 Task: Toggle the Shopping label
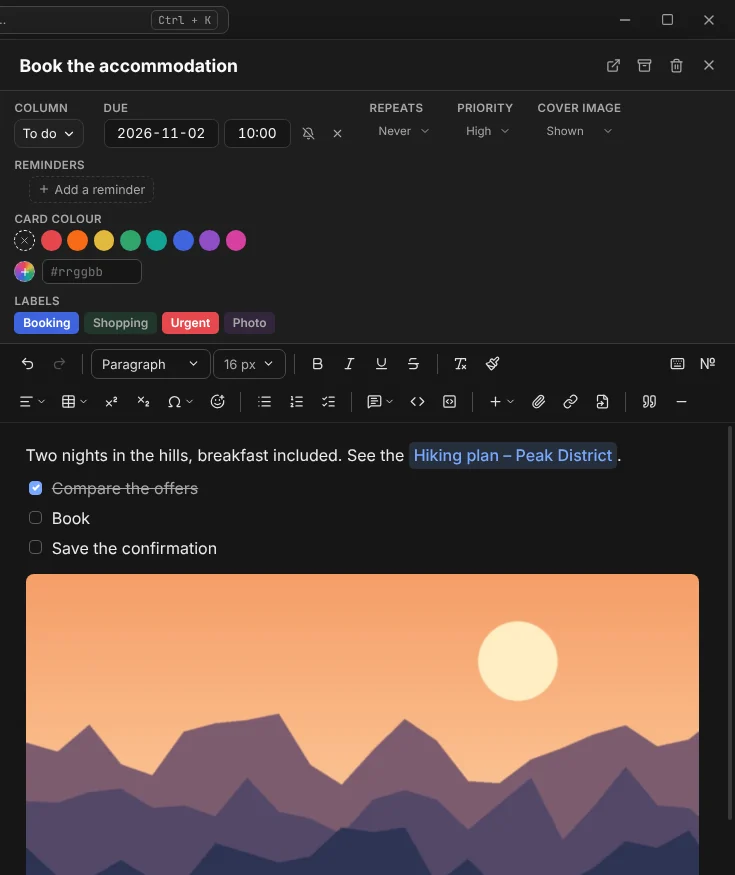coord(121,323)
